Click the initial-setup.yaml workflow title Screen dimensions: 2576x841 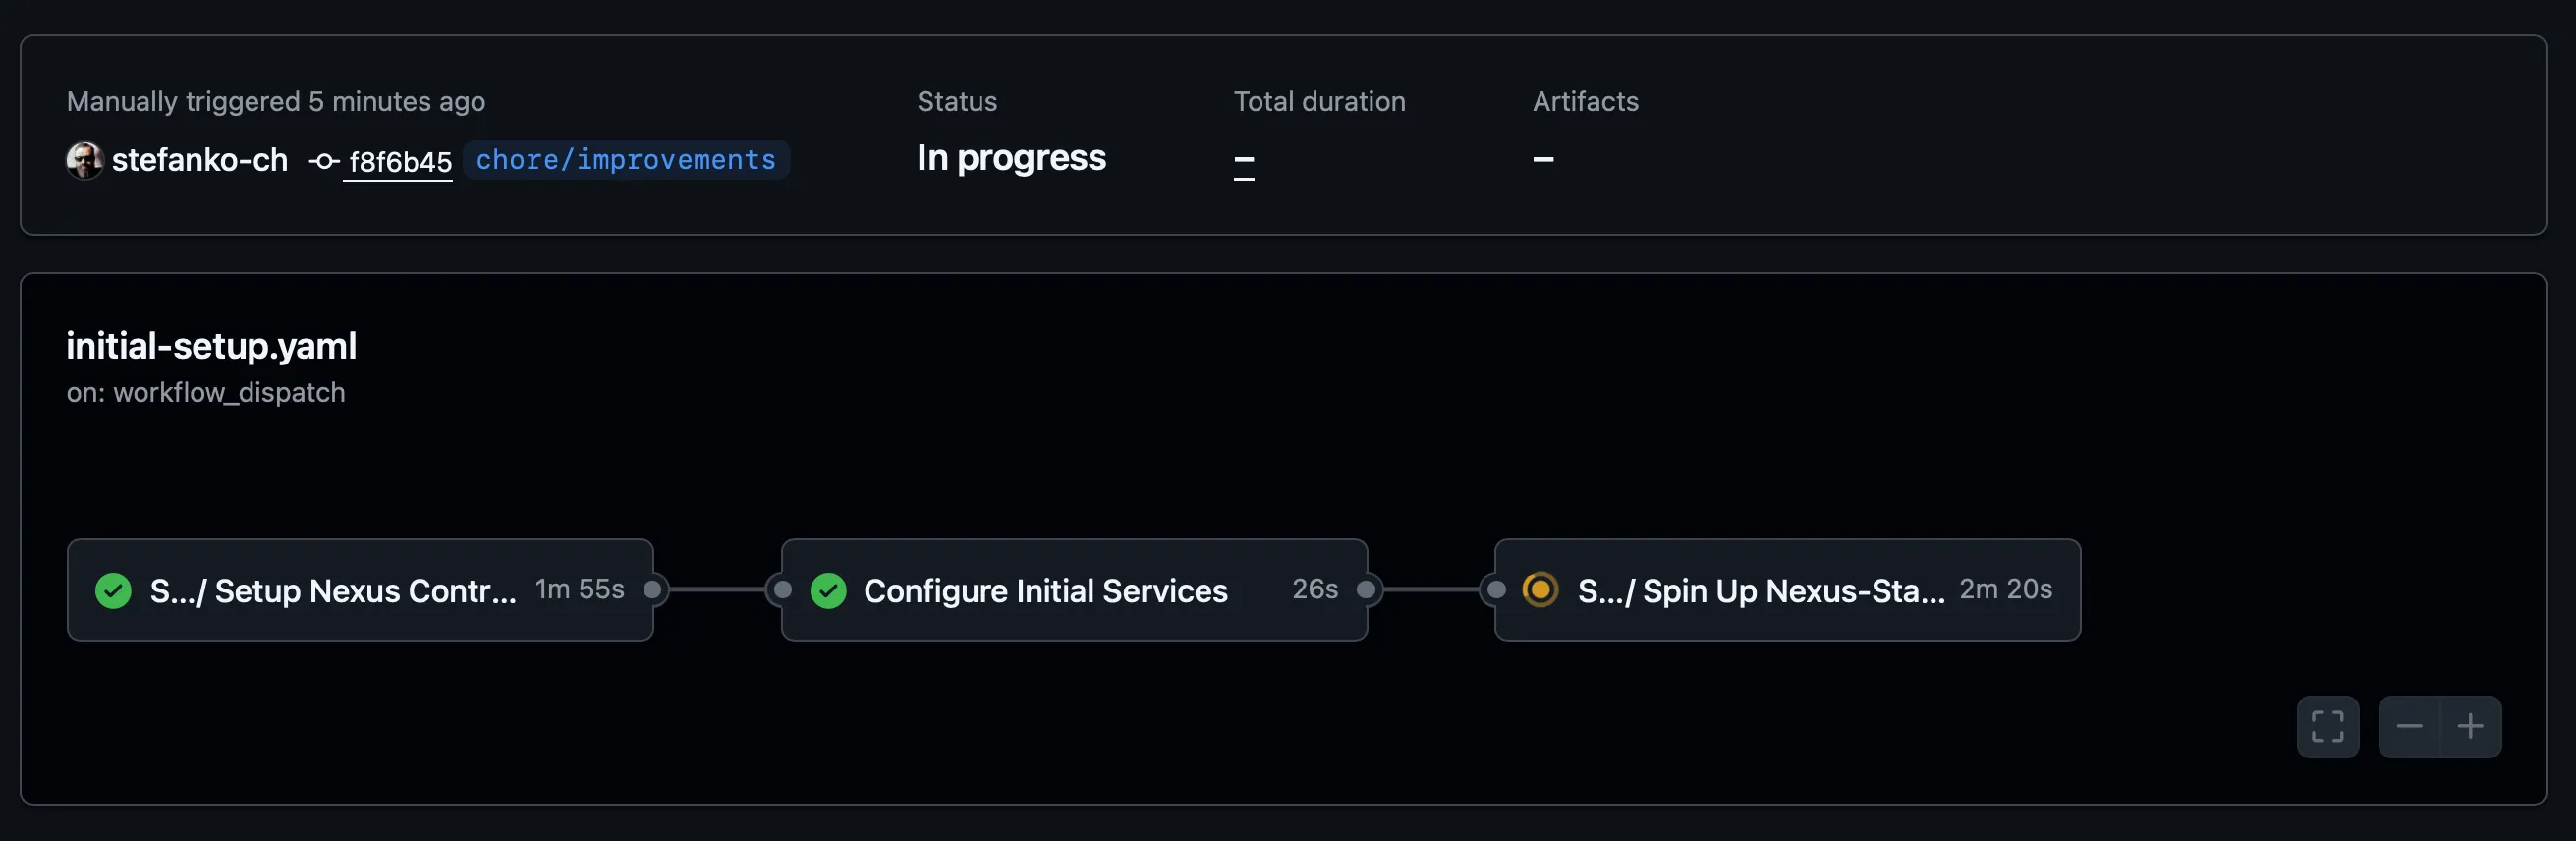(x=211, y=346)
